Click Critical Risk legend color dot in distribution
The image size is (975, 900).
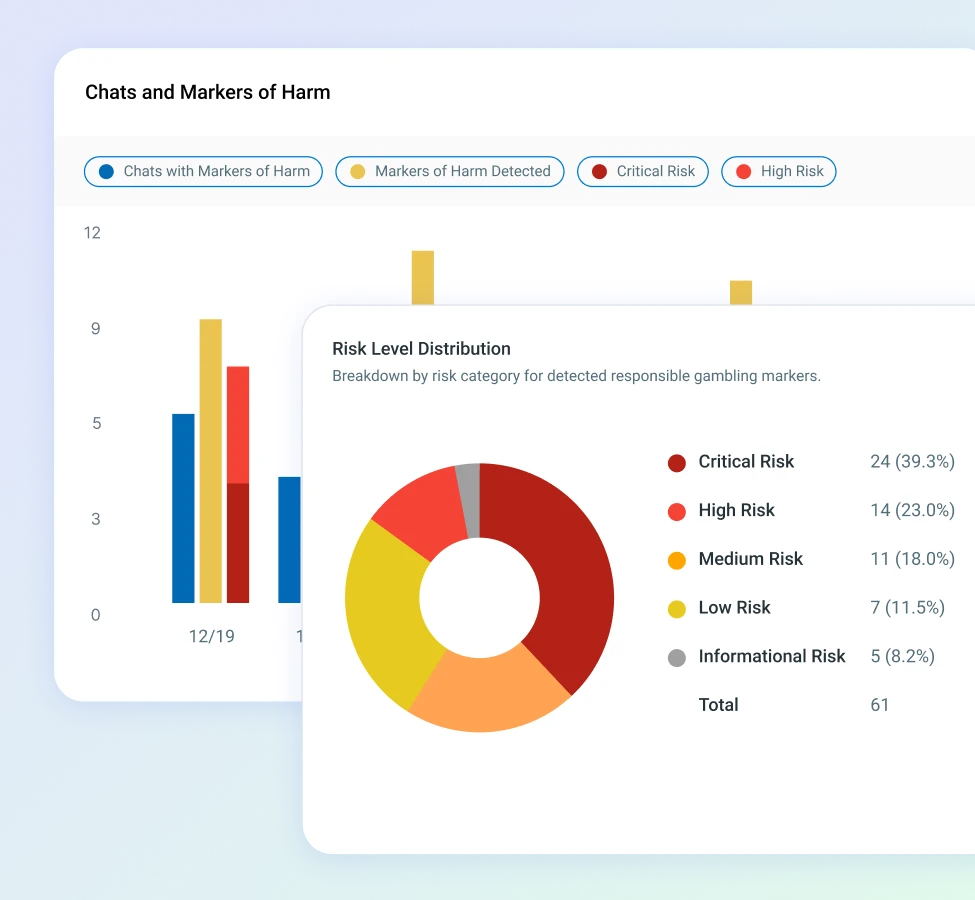(677, 463)
